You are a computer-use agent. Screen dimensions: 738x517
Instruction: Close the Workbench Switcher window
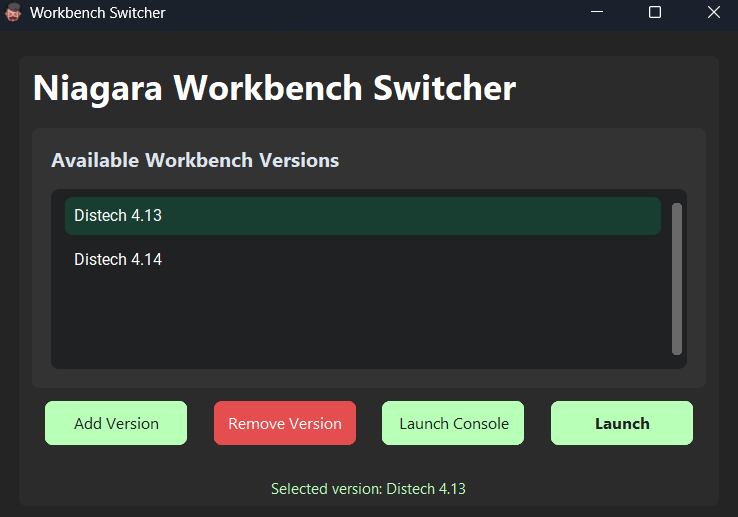tap(714, 12)
